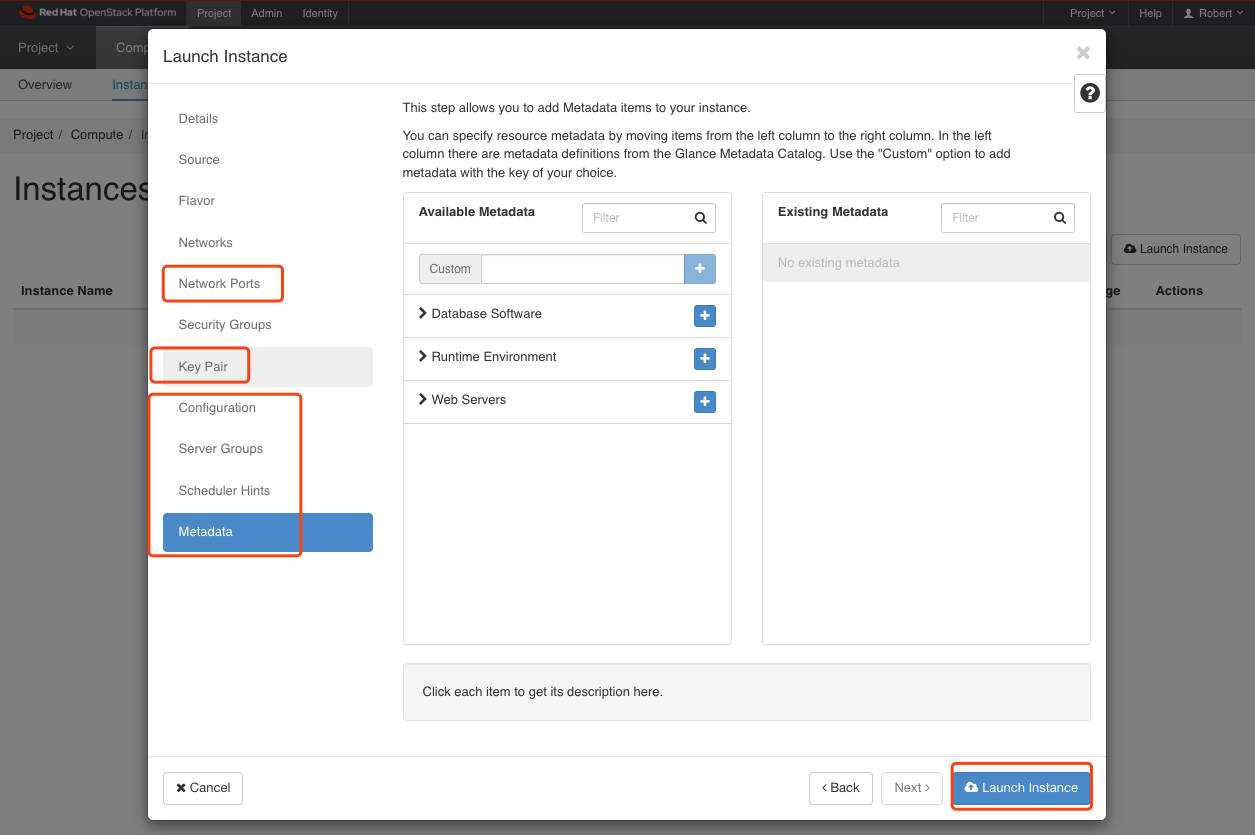
Task: Click the Custom metadata plus button
Action: click(x=699, y=269)
